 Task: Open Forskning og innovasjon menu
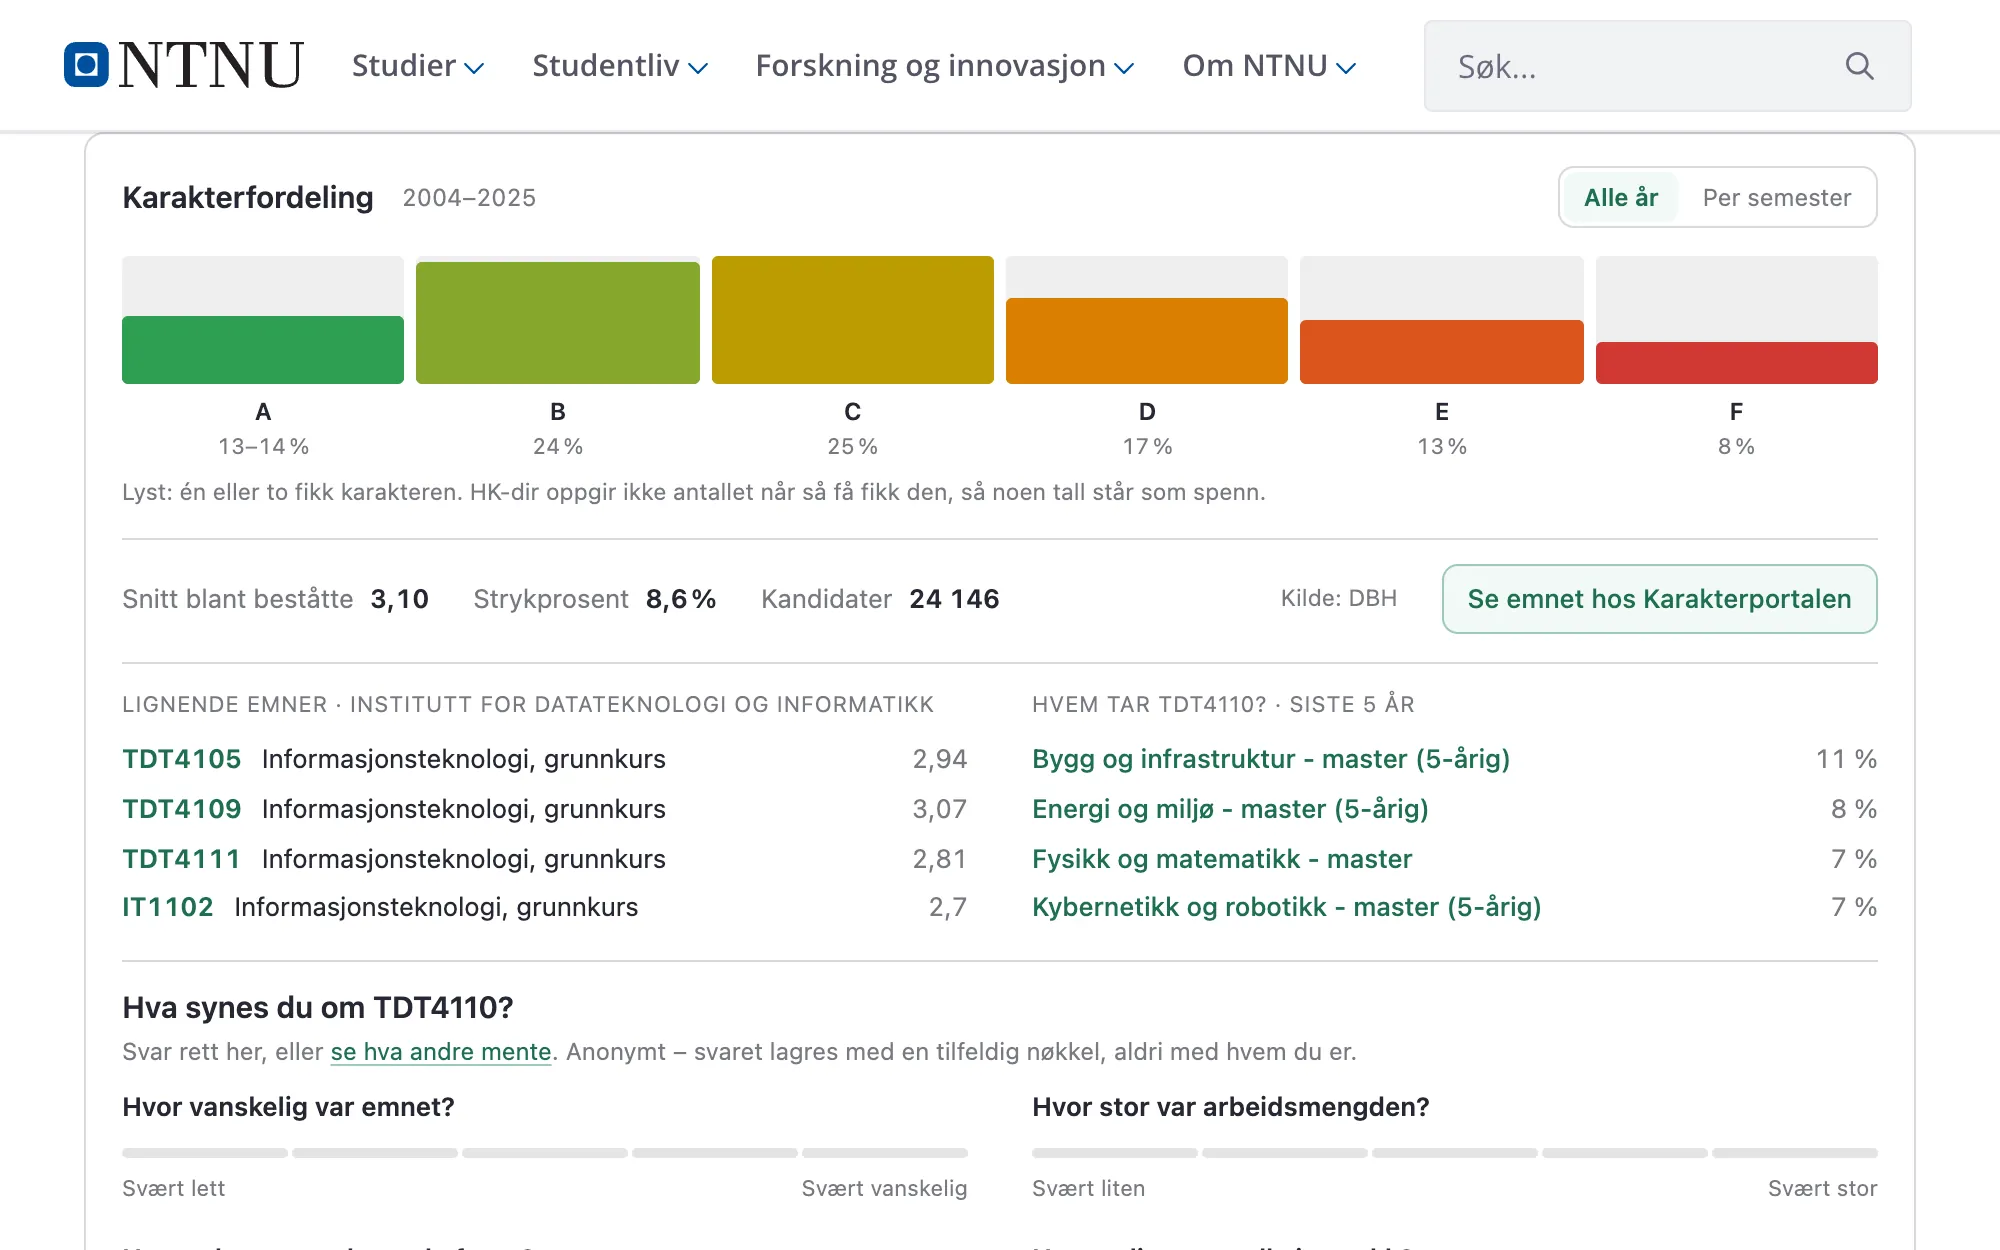[945, 66]
